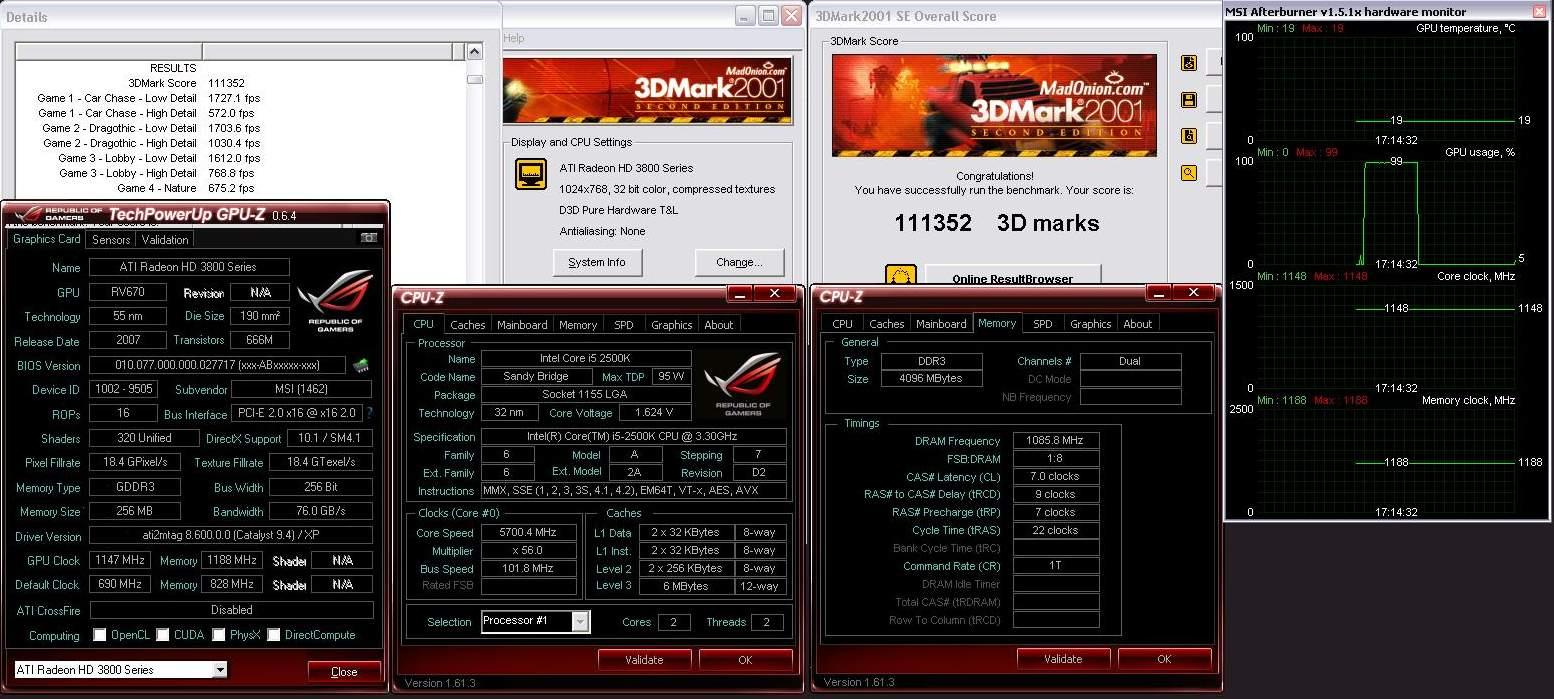Open the About tab in left CPU-Z window
The width and height of the screenshot is (1554, 699).
pos(719,324)
